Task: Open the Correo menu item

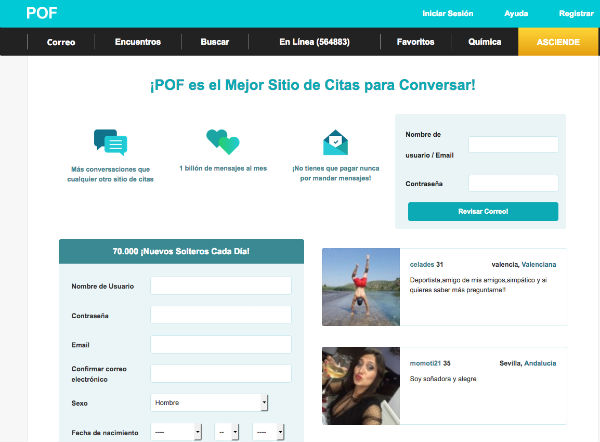Action: coord(61,42)
